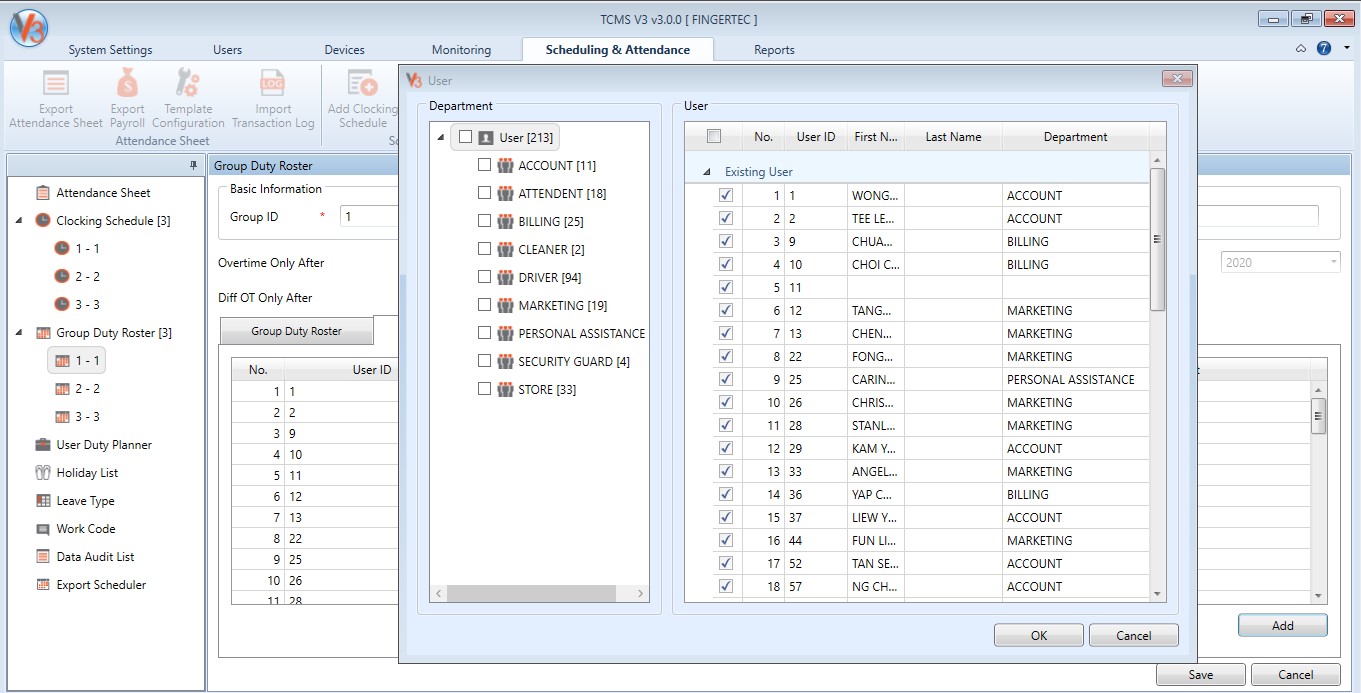The height and width of the screenshot is (693, 1361).
Task: Open Leave Type settings
Action: click(x=75, y=501)
